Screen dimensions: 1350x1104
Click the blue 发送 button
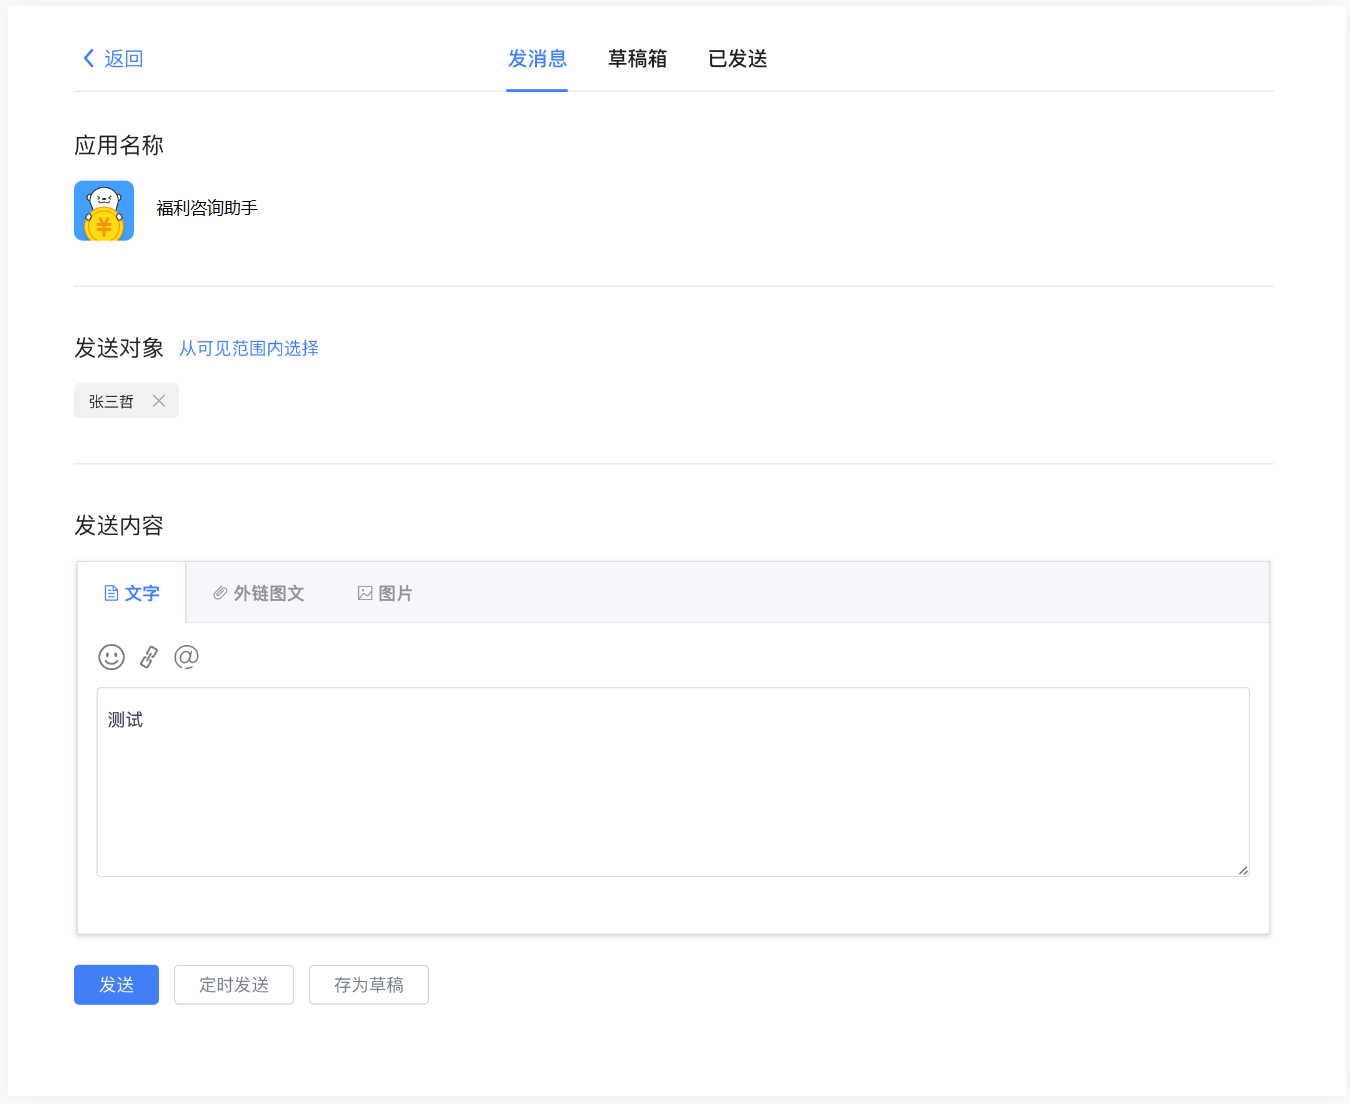pos(116,984)
